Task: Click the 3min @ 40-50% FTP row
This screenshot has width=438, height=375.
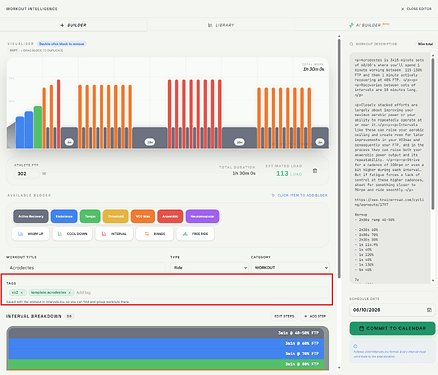Action: 167,333
